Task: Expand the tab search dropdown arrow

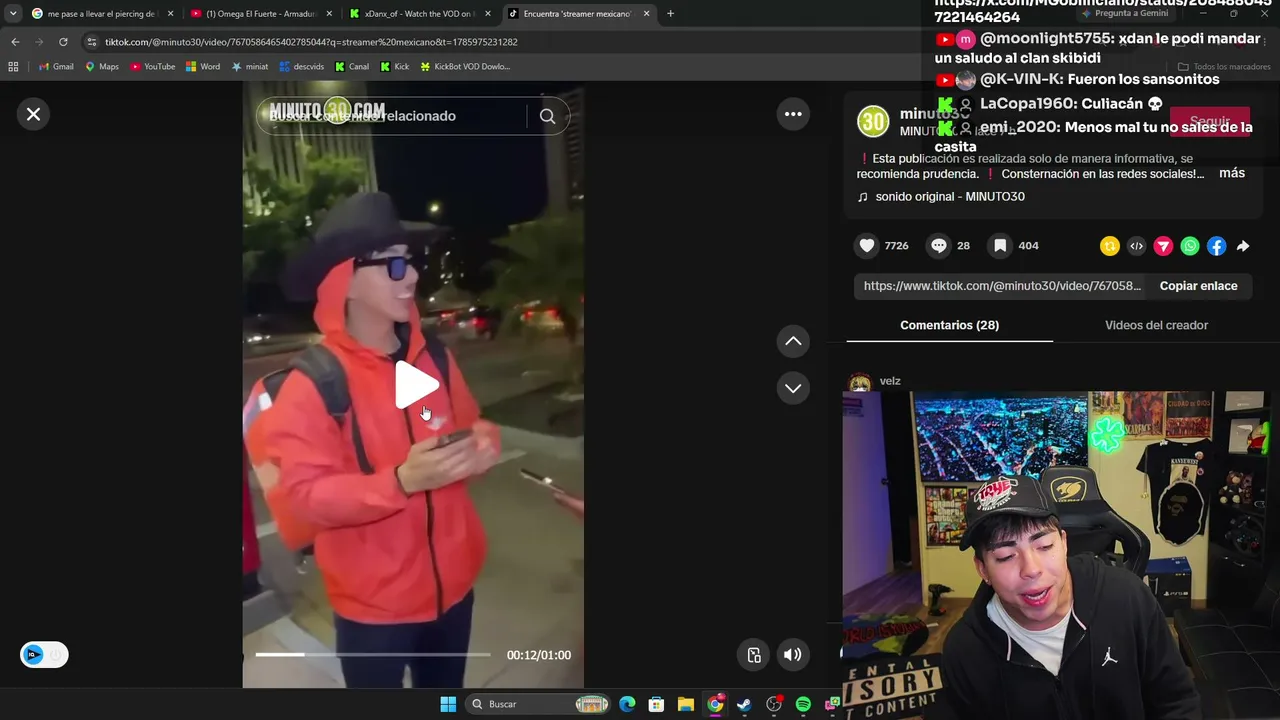Action: point(12,14)
